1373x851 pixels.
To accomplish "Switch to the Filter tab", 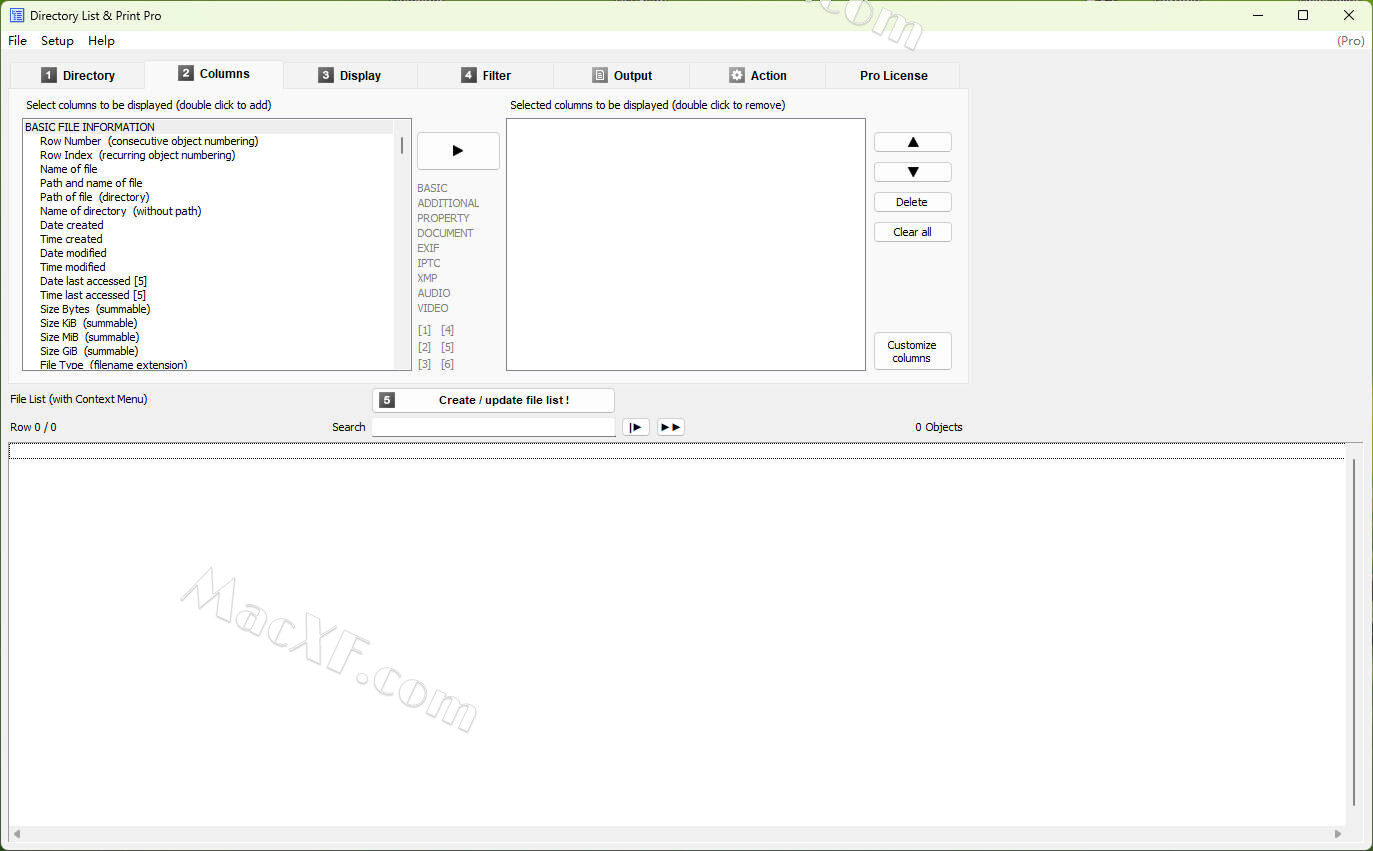I will (485, 75).
